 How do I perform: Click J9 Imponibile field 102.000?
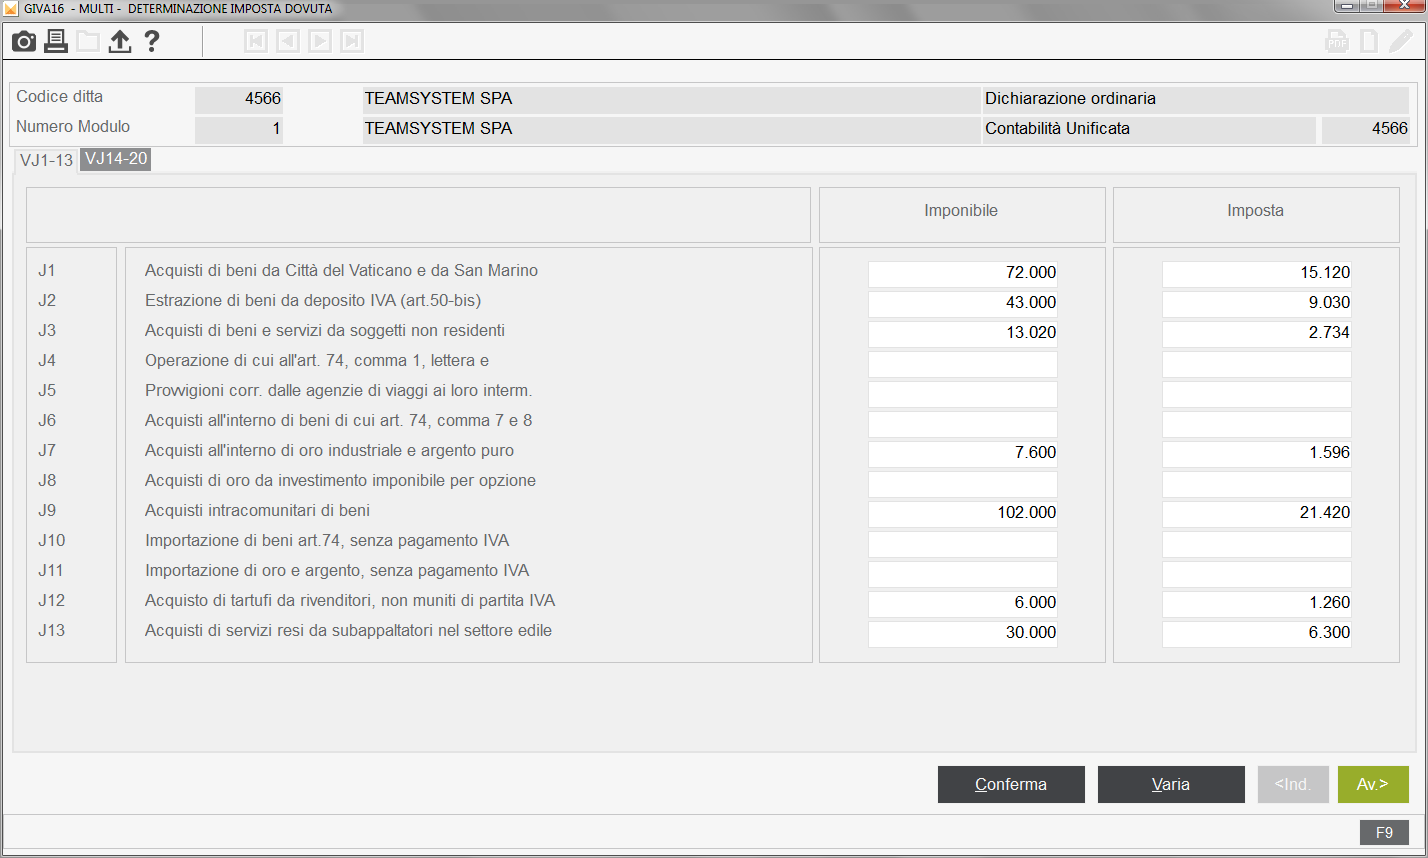[x=963, y=513]
